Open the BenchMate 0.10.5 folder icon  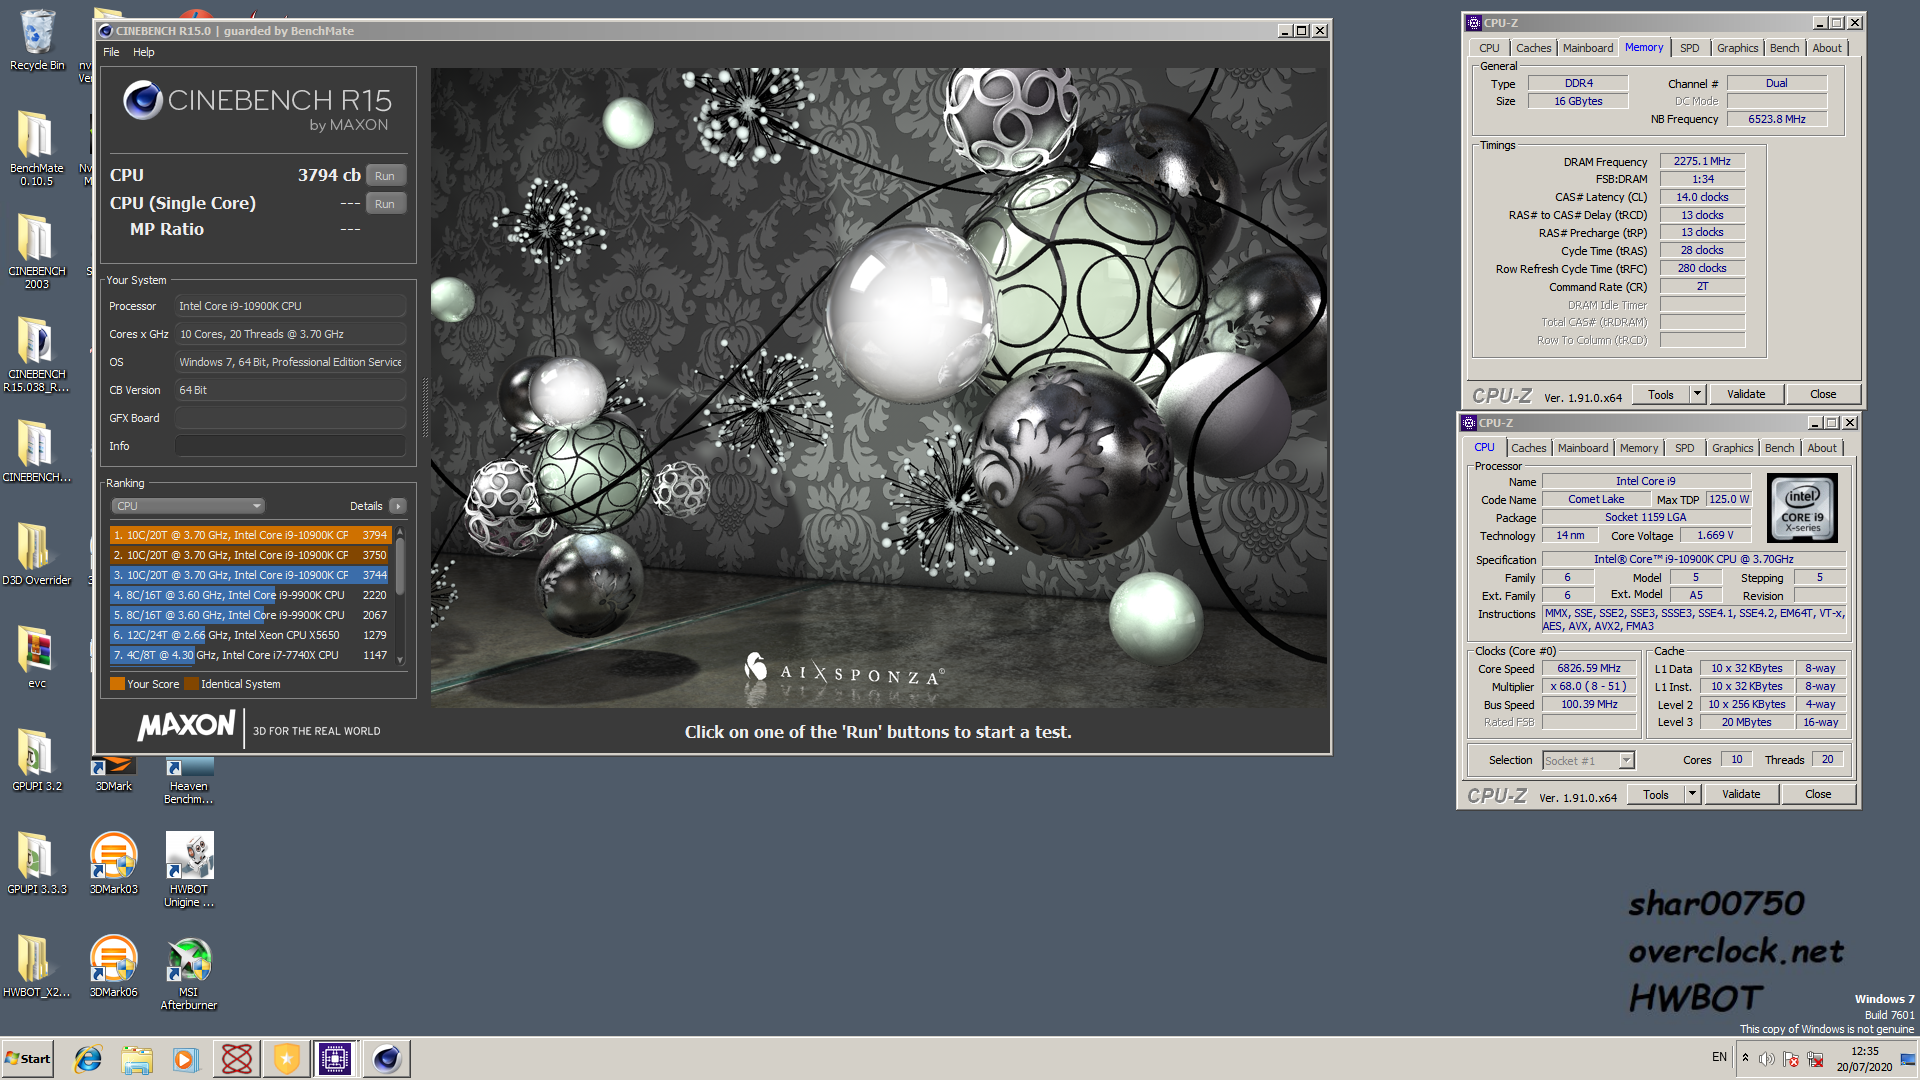36,147
